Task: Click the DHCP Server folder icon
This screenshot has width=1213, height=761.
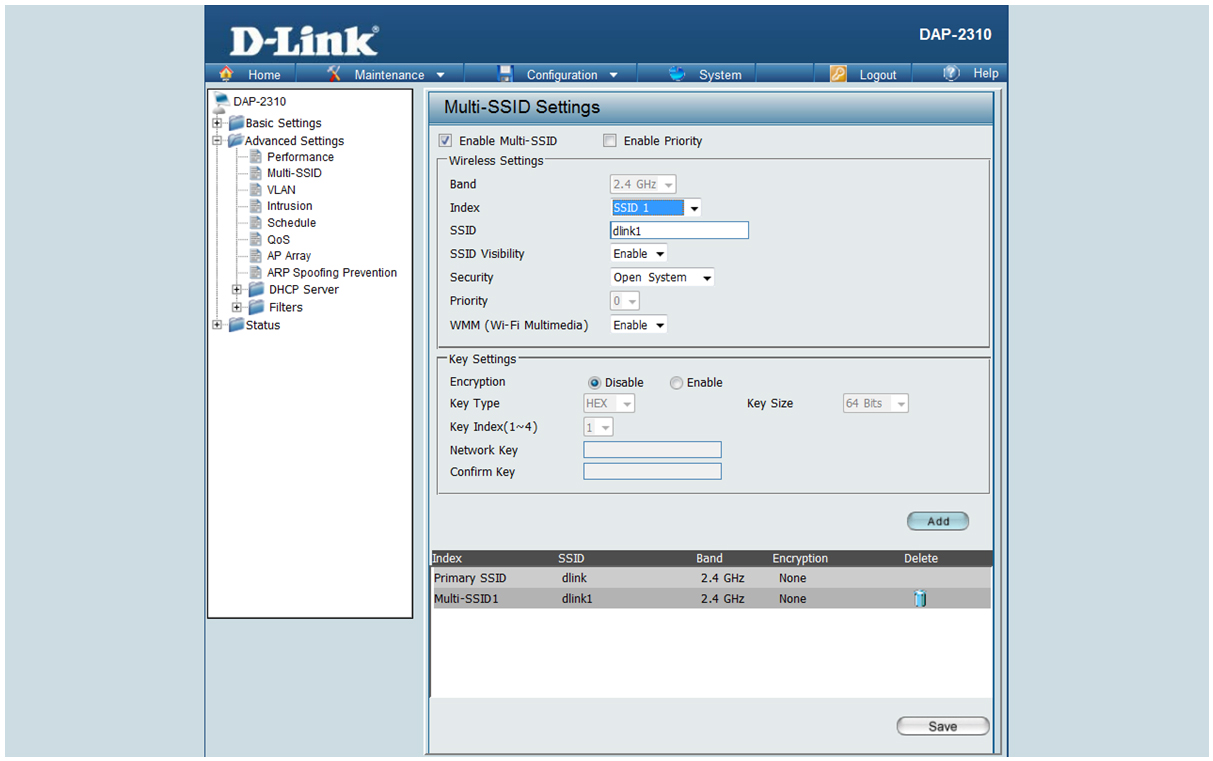Action: tap(257, 290)
